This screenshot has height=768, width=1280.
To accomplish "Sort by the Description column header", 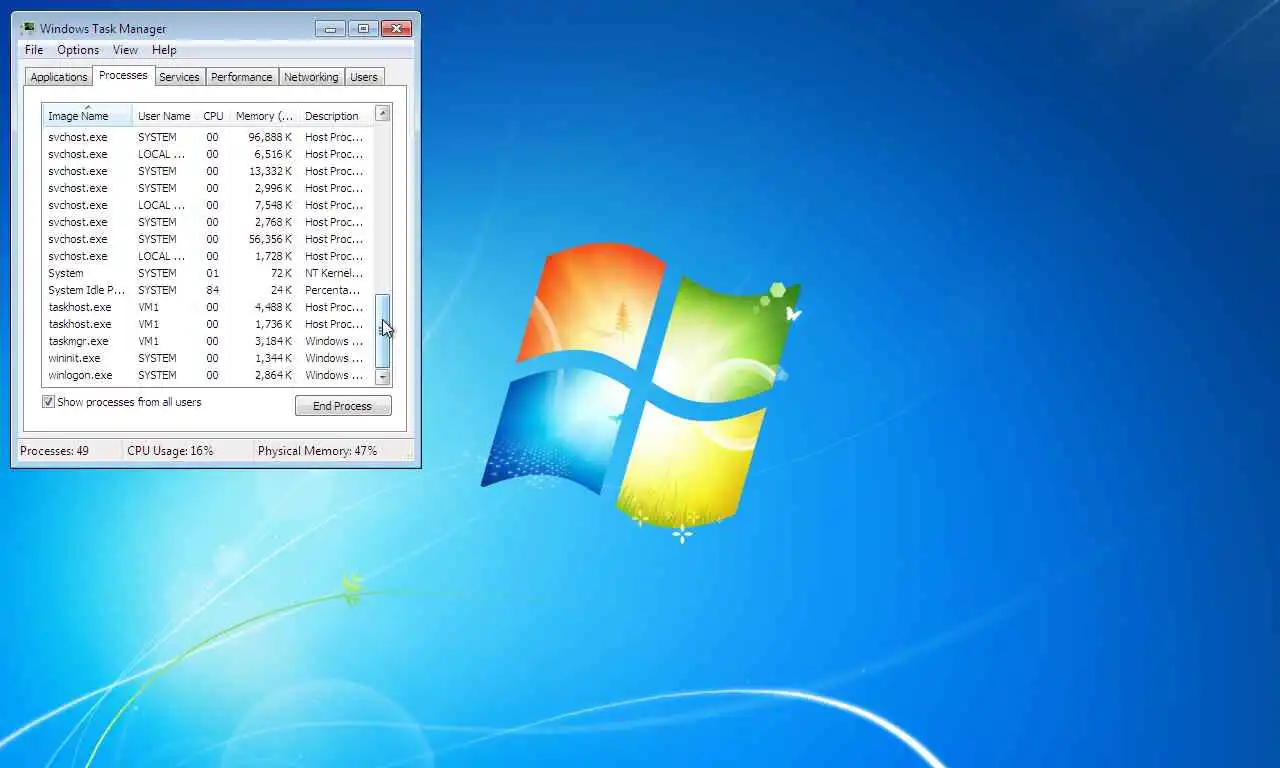I will click(x=336, y=116).
